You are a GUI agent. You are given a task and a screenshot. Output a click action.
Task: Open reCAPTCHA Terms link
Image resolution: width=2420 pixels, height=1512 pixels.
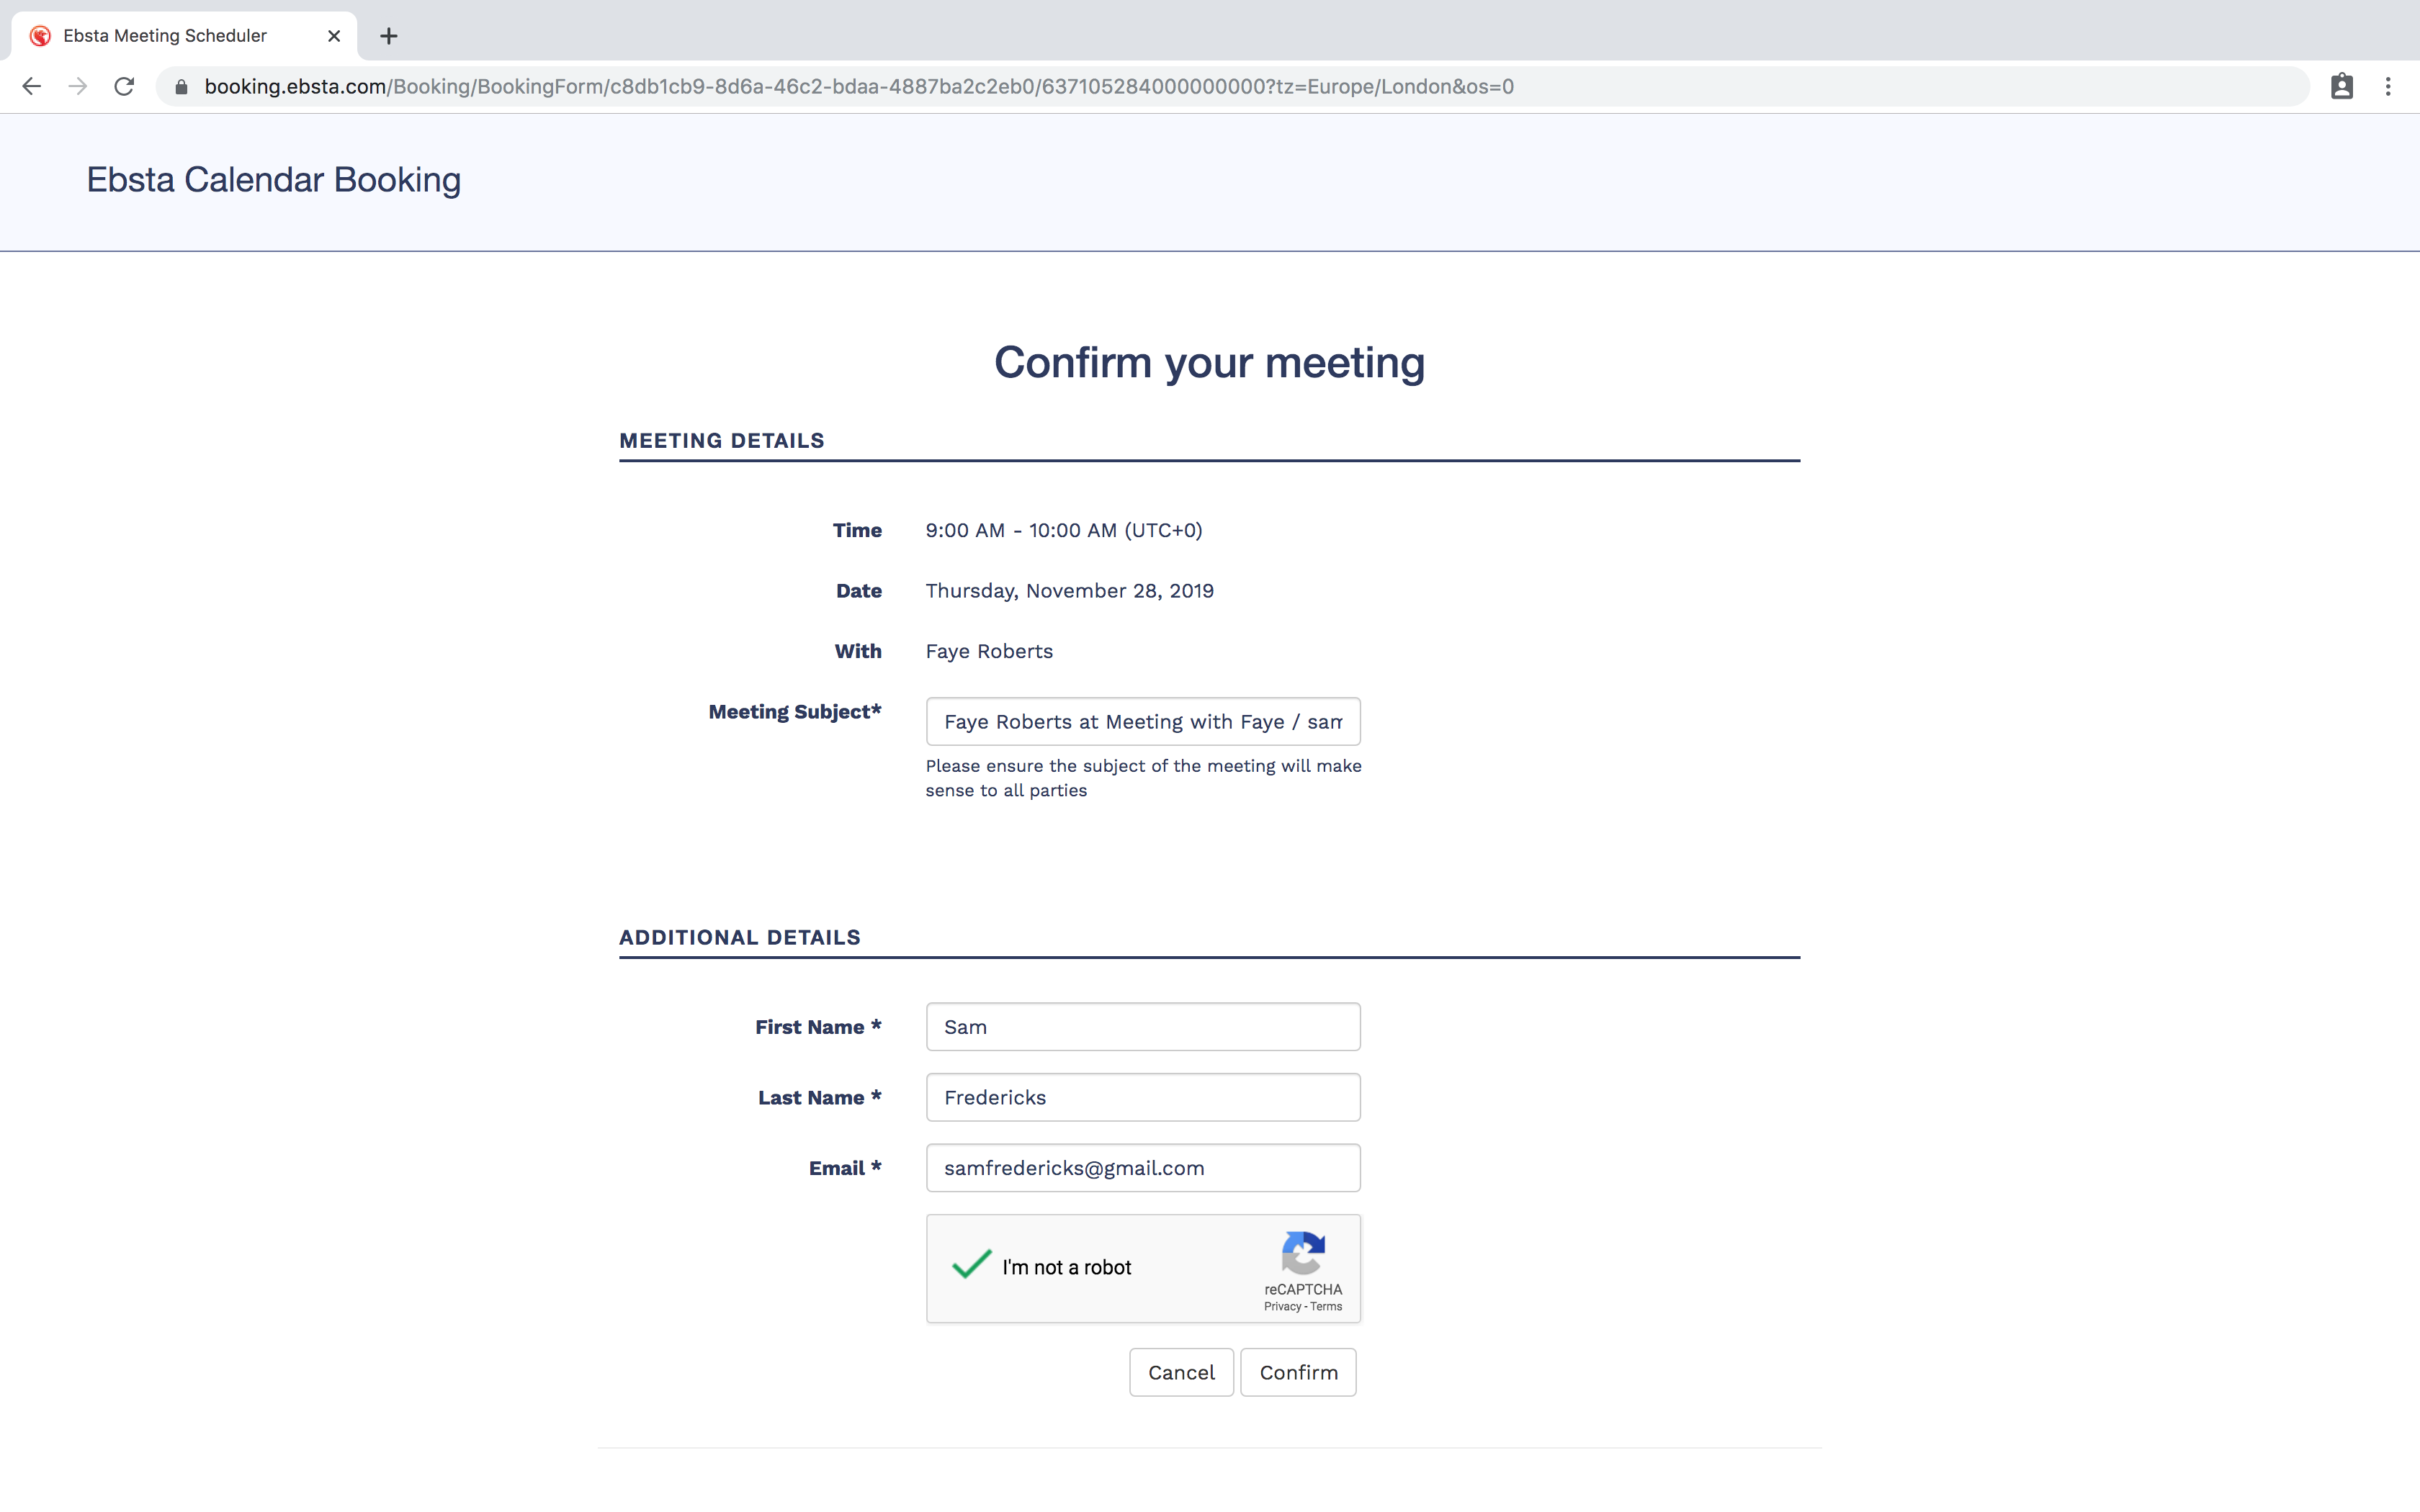1326,1307
